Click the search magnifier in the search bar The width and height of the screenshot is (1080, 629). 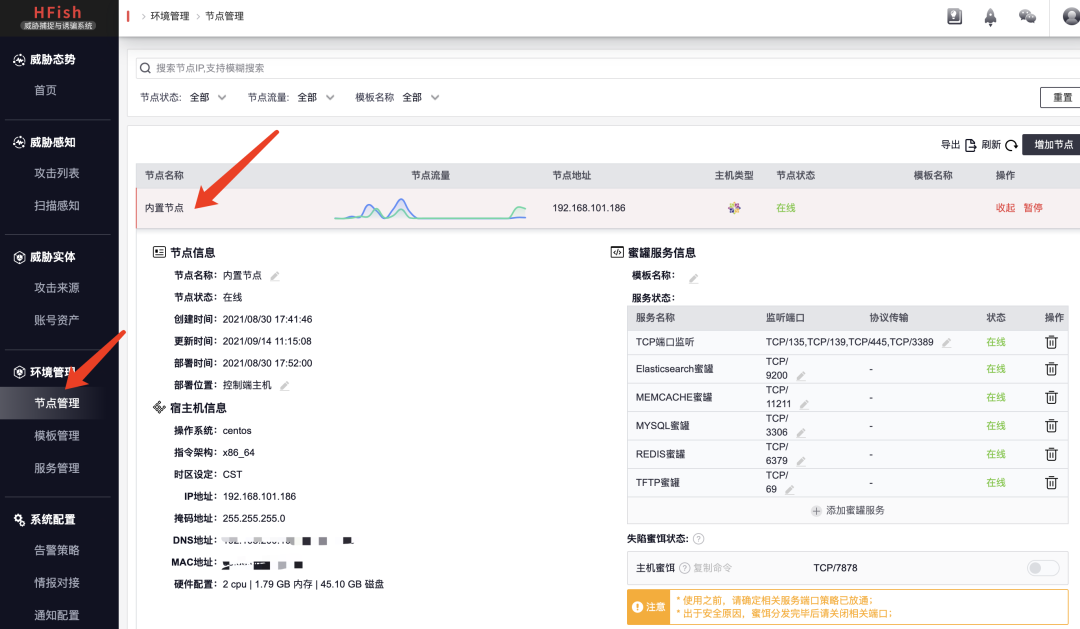[x=143, y=67]
